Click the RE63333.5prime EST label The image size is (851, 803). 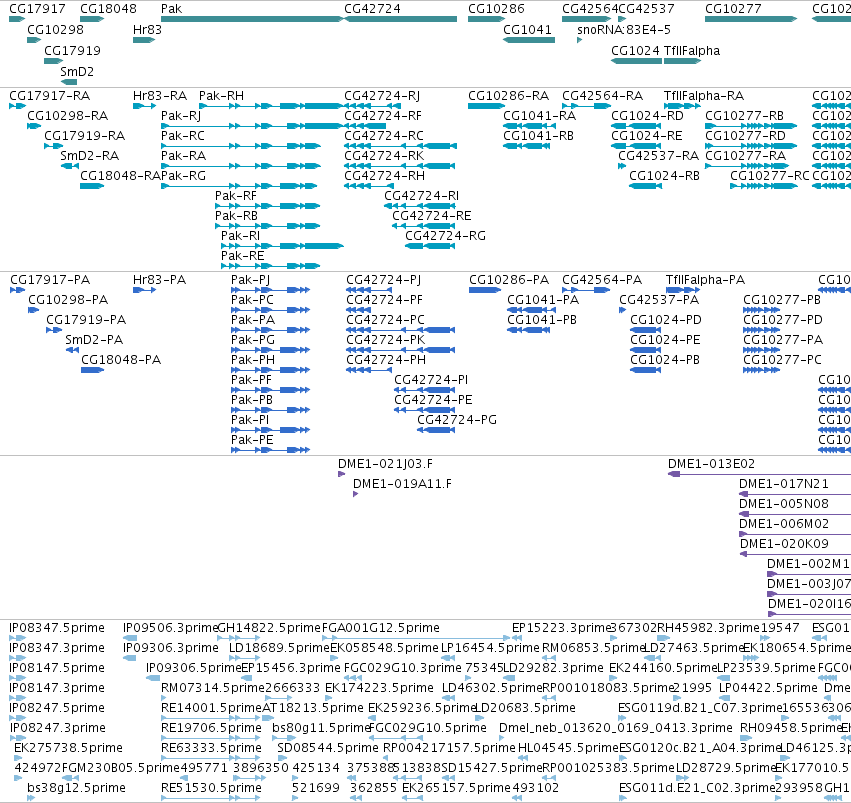pos(212,748)
